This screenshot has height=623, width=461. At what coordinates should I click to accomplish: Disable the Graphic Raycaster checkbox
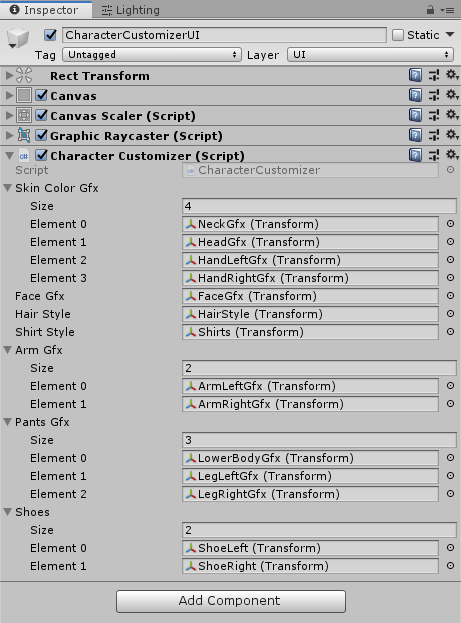41,135
